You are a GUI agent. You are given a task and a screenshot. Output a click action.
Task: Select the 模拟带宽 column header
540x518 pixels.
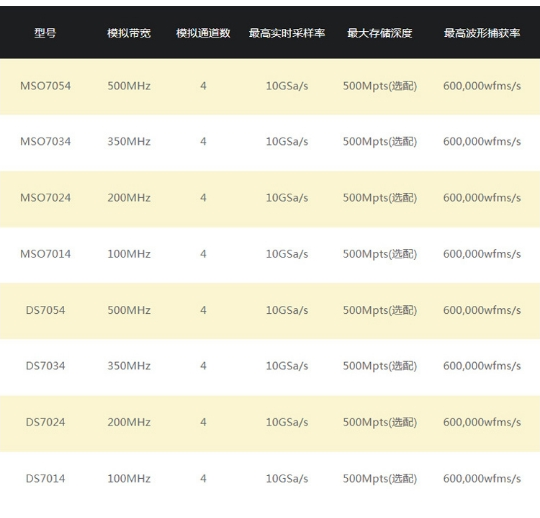129,33
